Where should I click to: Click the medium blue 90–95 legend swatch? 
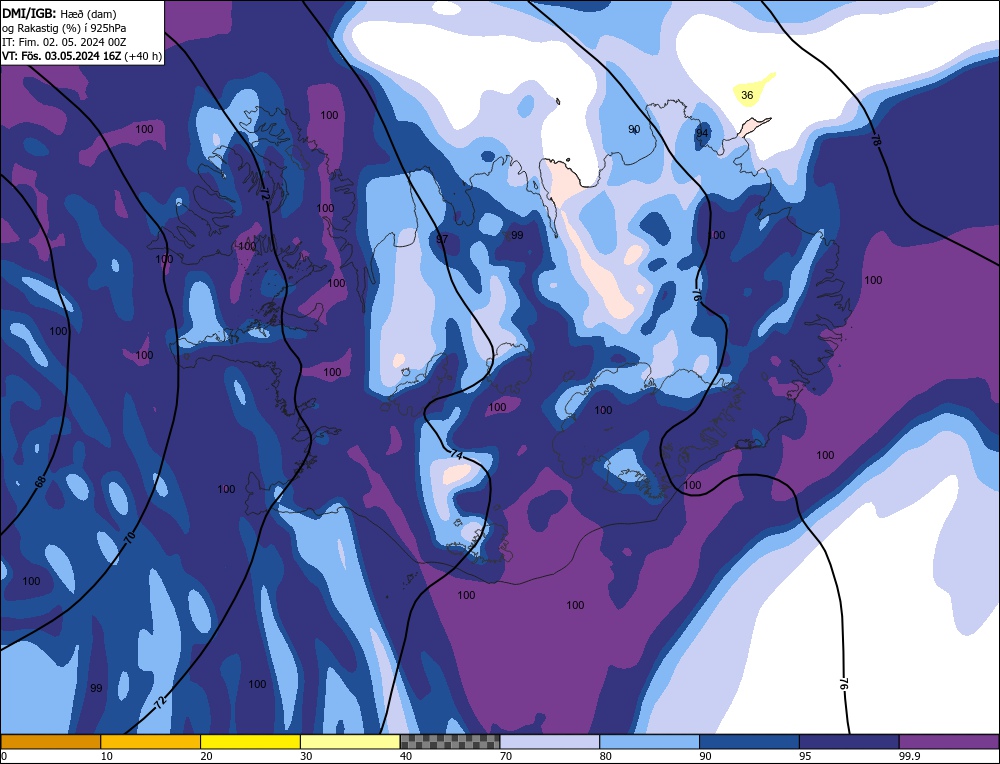tap(749, 742)
